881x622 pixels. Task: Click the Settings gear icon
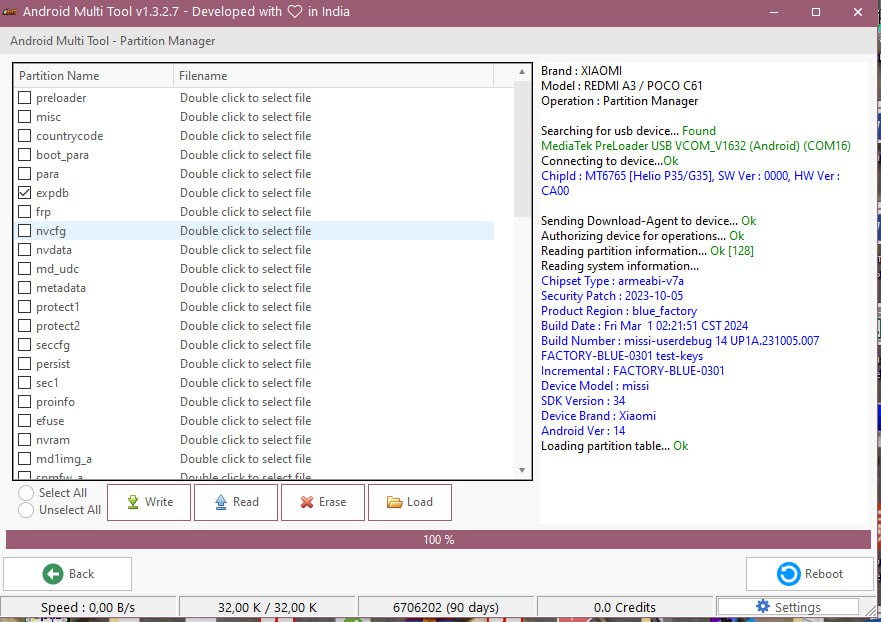(x=762, y=606)
